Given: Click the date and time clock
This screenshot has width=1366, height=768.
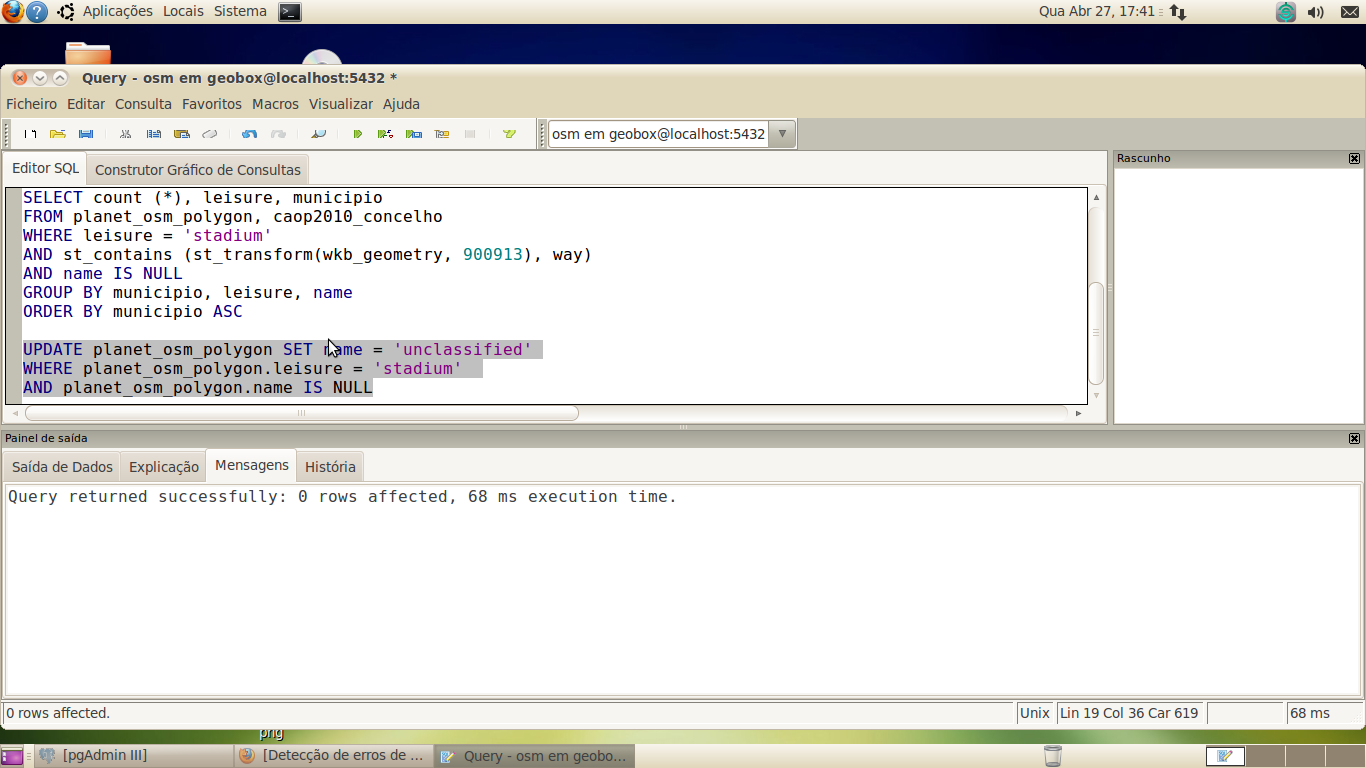Looking at the screenshot, I should (x=1097, y=12).
